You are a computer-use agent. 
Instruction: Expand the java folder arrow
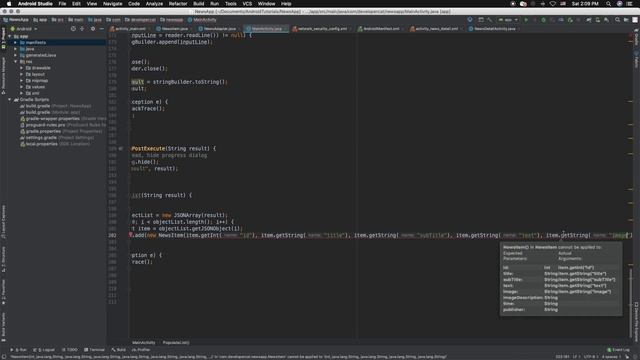(16, 49)
